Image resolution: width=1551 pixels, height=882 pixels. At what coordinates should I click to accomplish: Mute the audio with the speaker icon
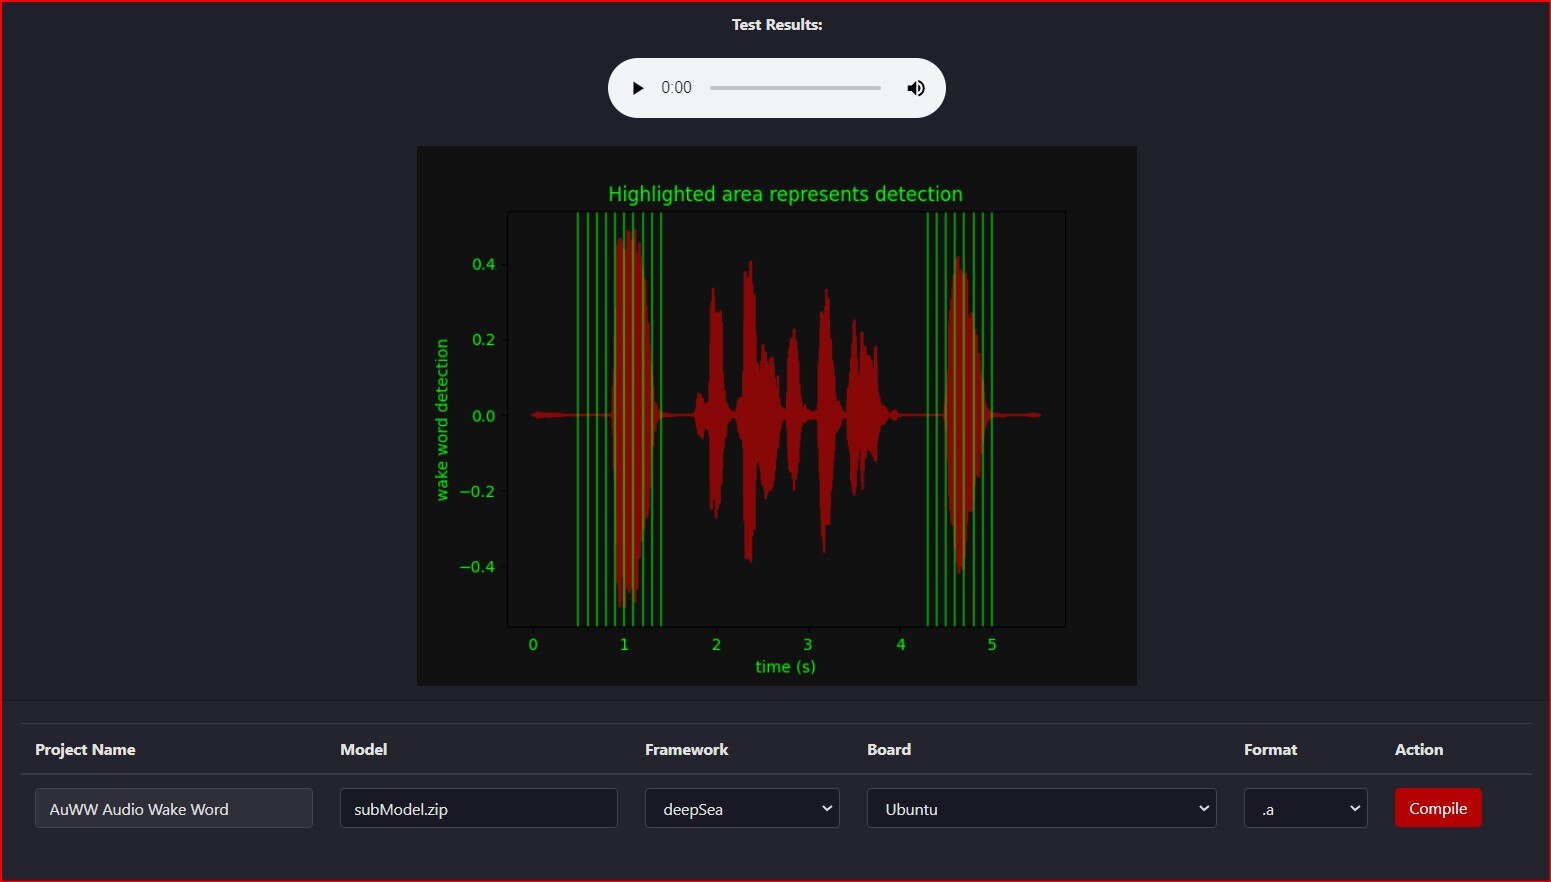click(915, 88)
